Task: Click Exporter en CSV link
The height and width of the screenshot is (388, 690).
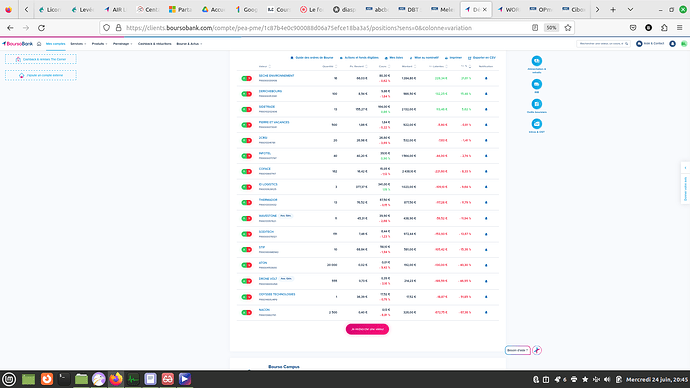Action: (x=482, y=58)
